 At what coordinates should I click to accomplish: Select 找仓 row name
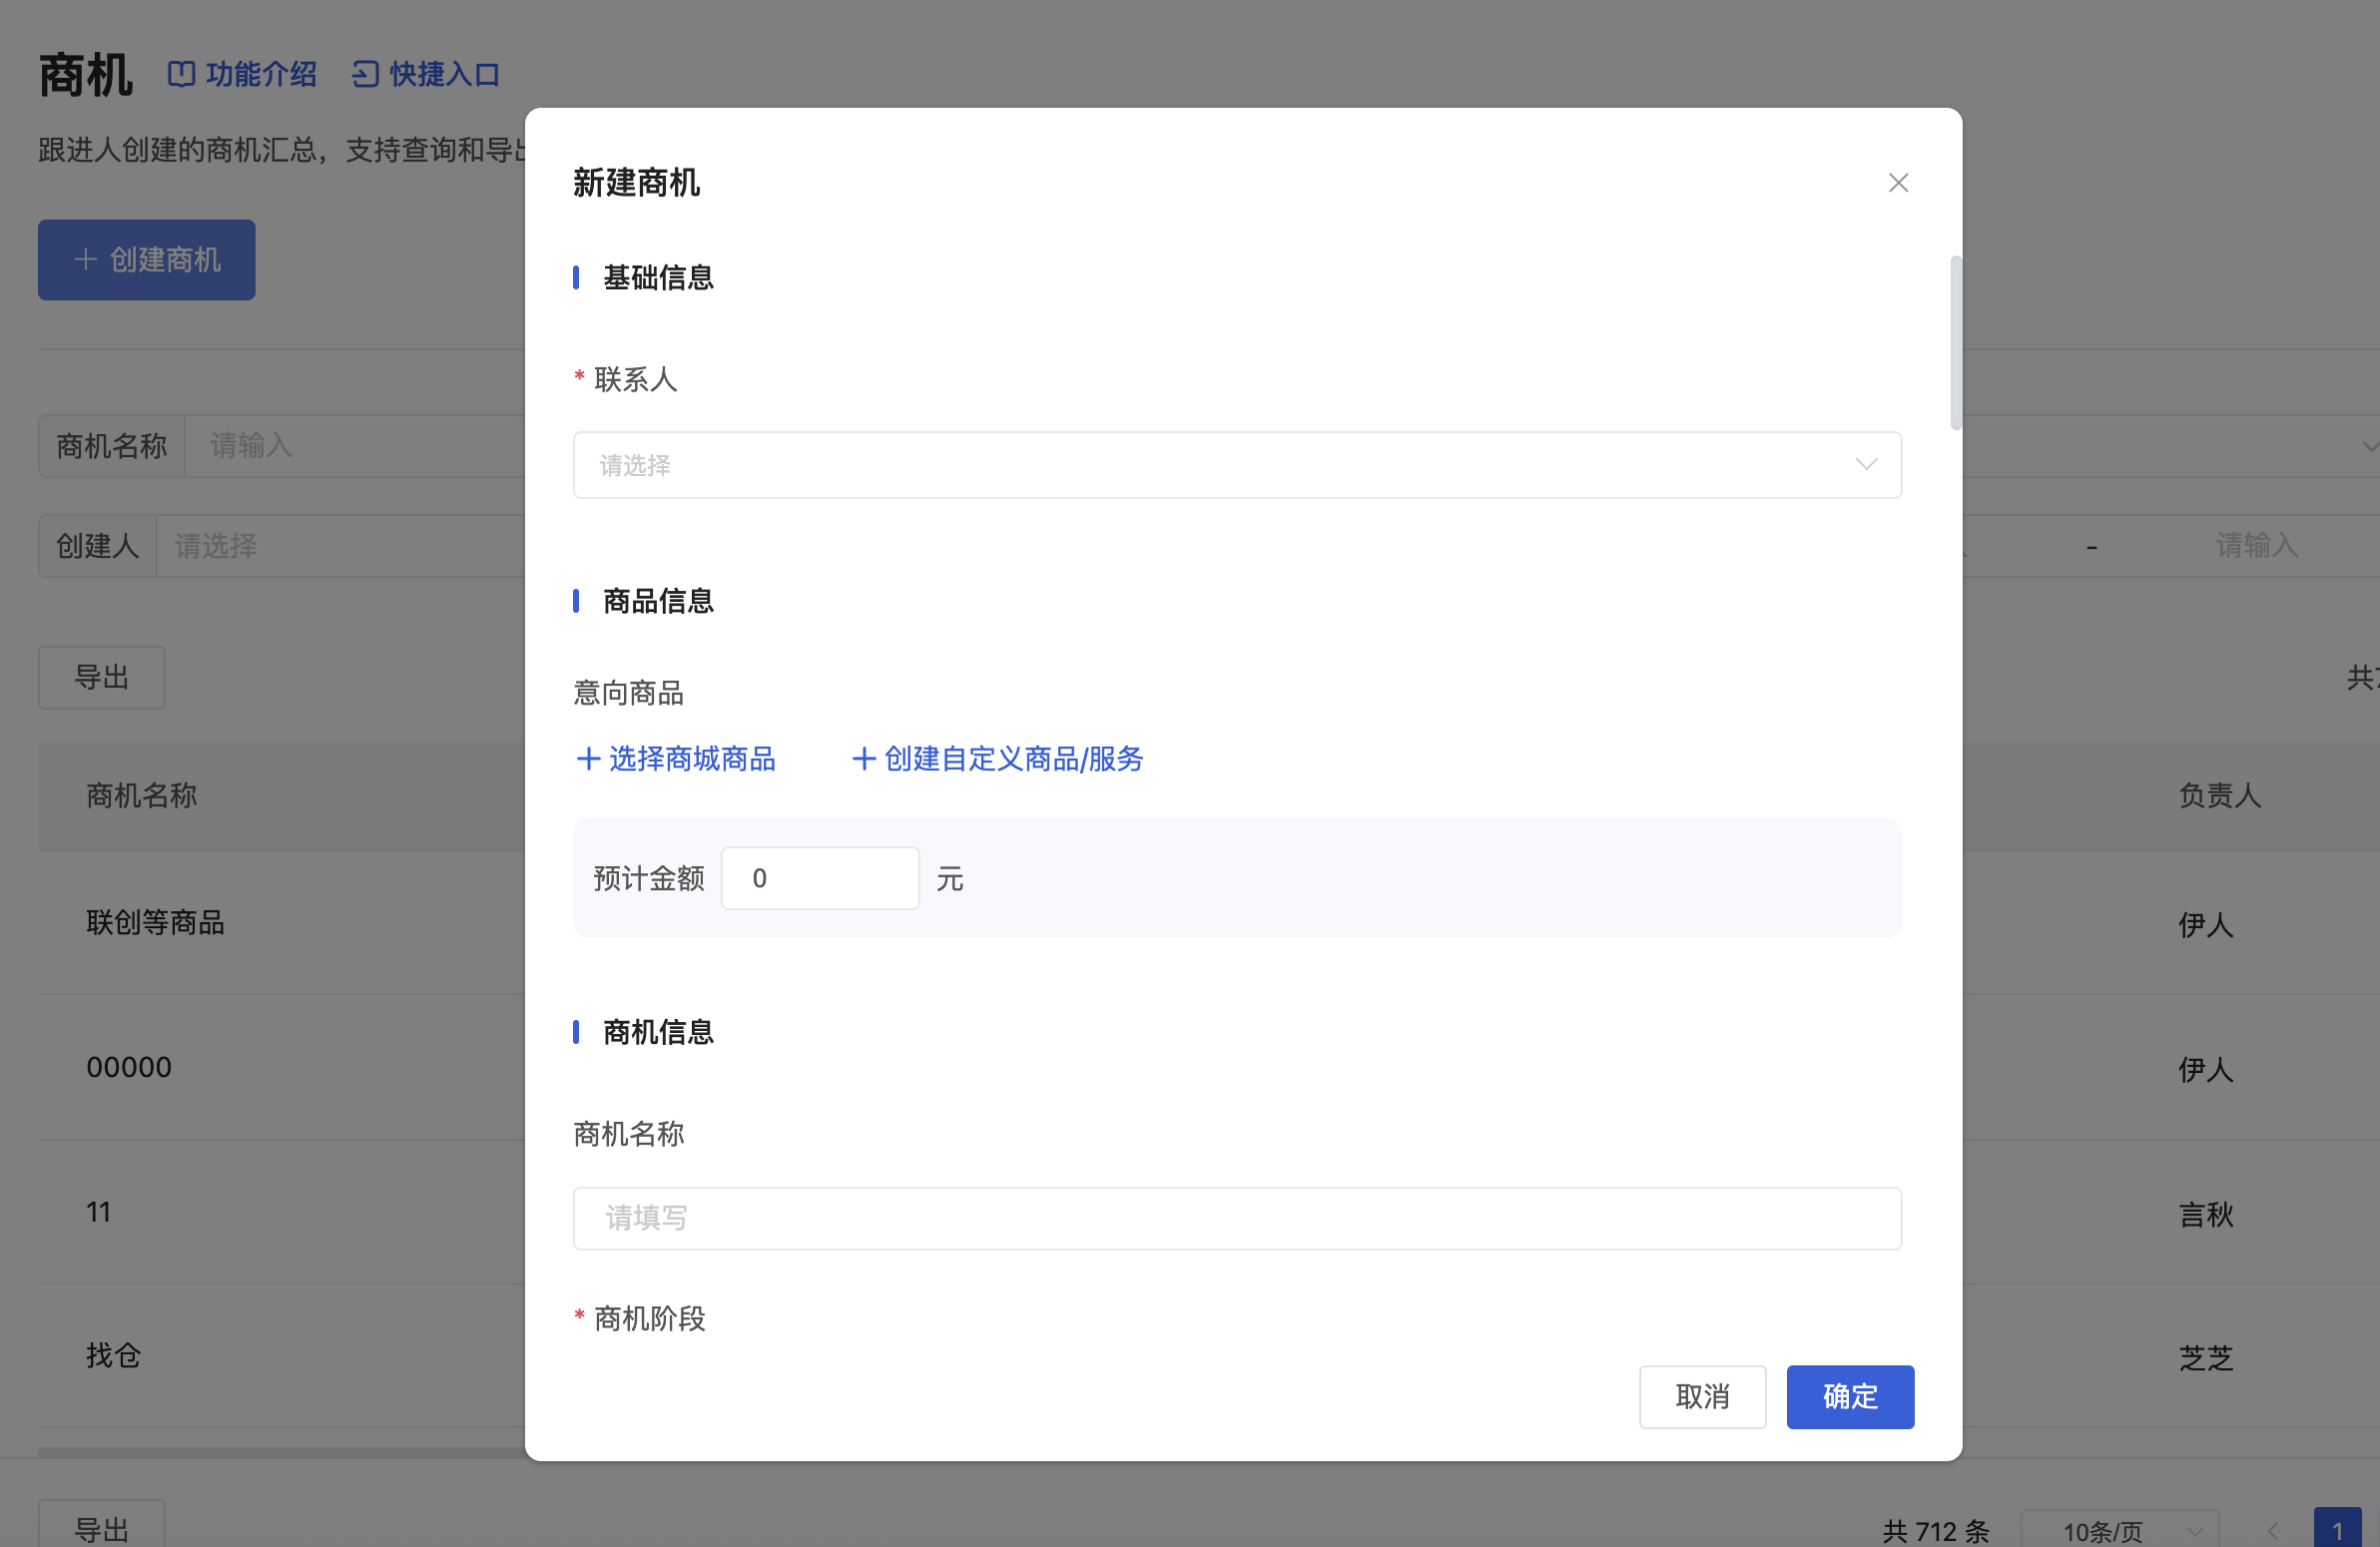click(113, 1355)
